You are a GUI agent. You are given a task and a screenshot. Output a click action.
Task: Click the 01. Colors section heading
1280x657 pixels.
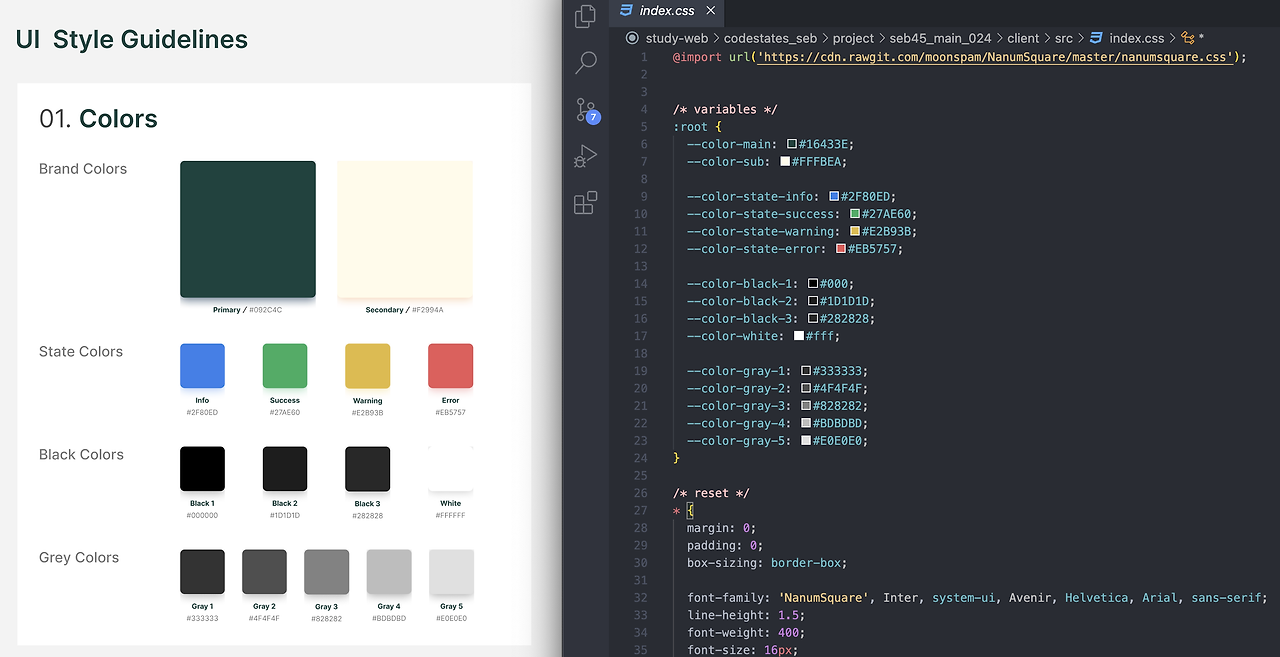98,119
